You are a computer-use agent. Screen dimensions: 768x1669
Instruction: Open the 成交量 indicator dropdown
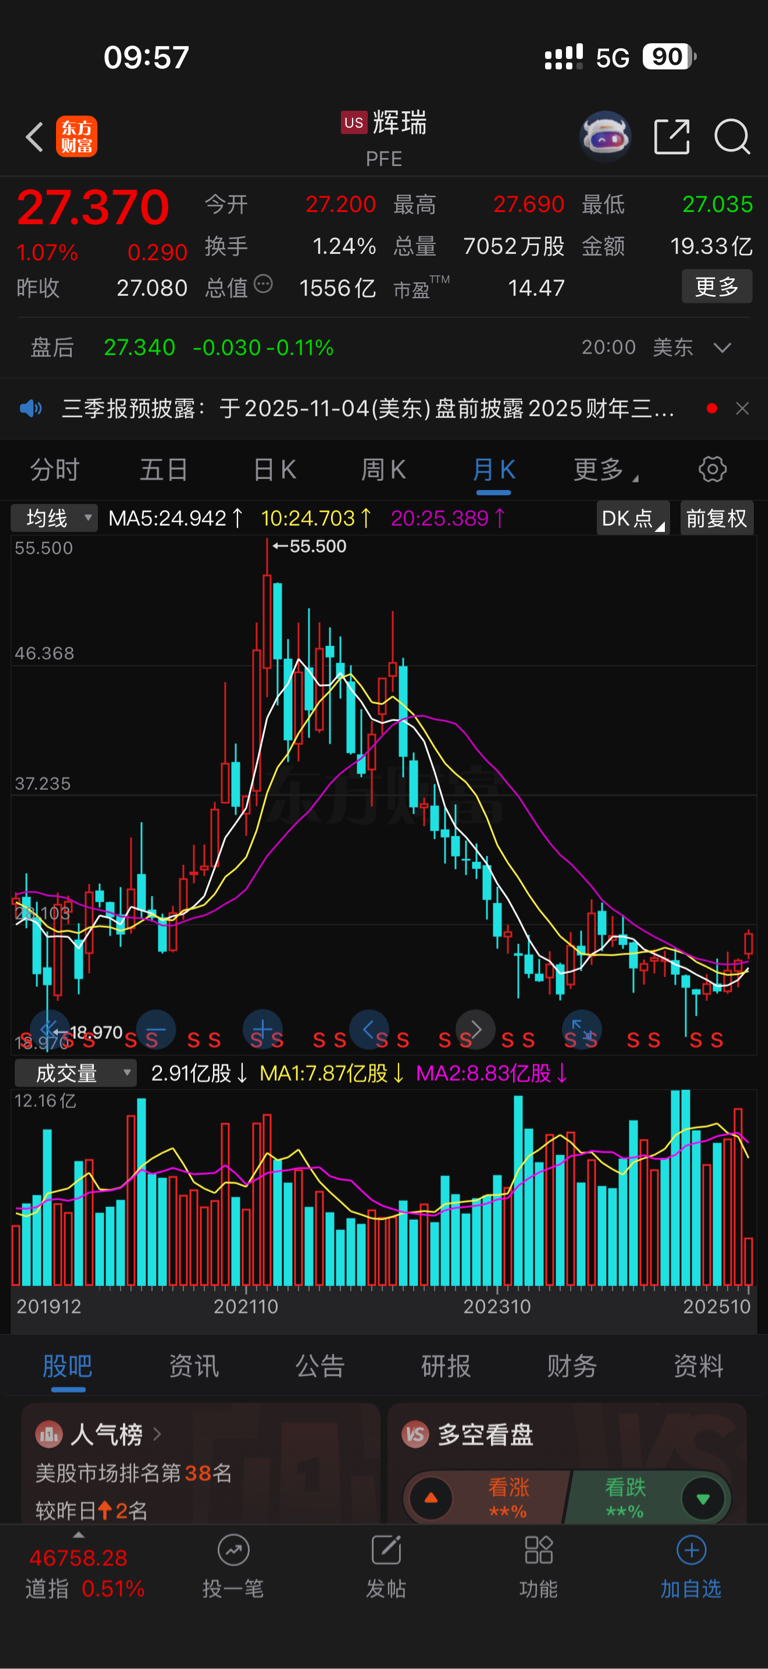tap(76, 1073)
